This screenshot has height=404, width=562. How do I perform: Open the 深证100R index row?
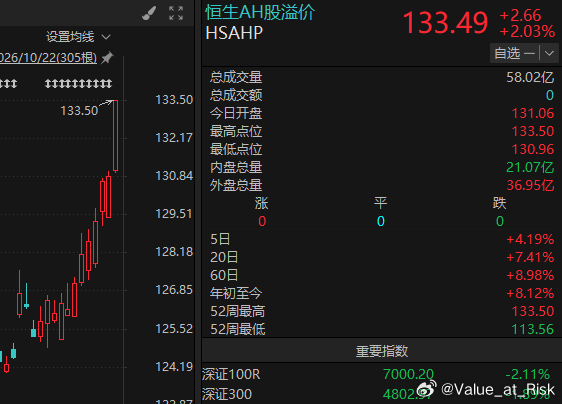tap(382, 374)
